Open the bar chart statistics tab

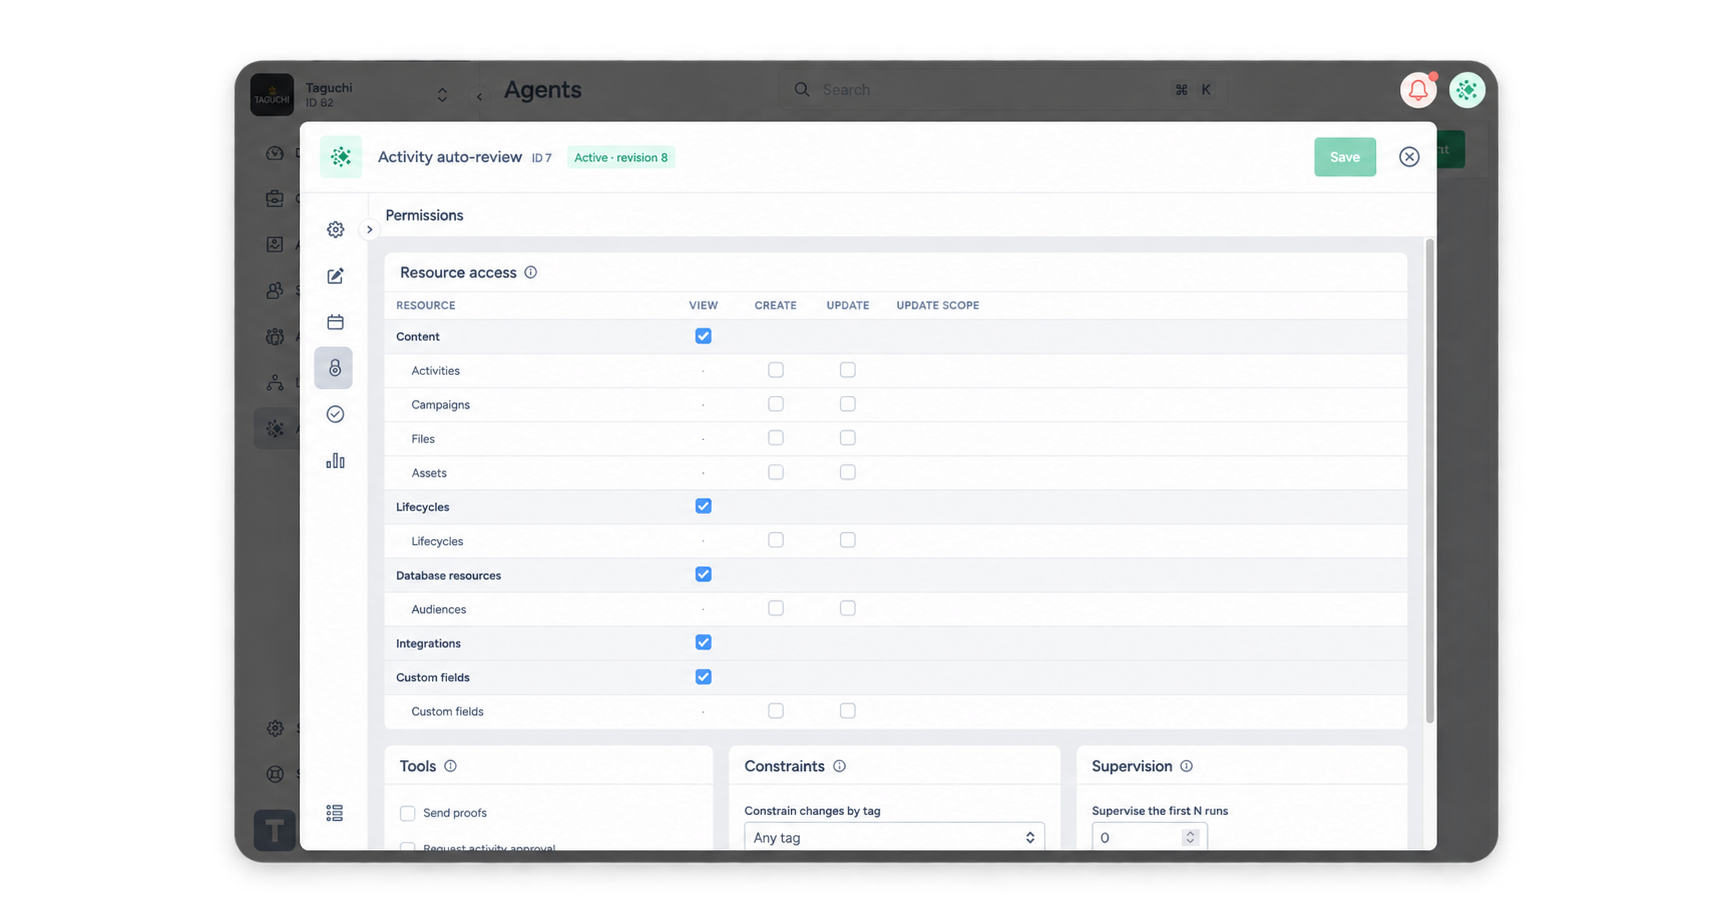coord(335,460)
